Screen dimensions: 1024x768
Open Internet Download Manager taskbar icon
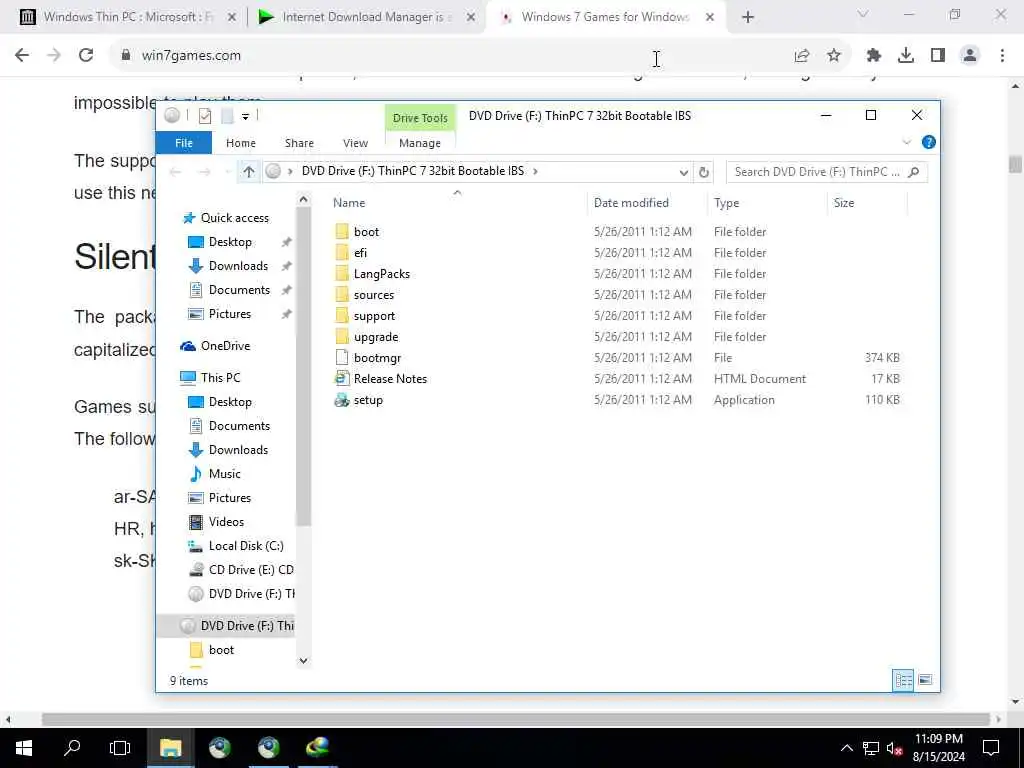[317, 748]
